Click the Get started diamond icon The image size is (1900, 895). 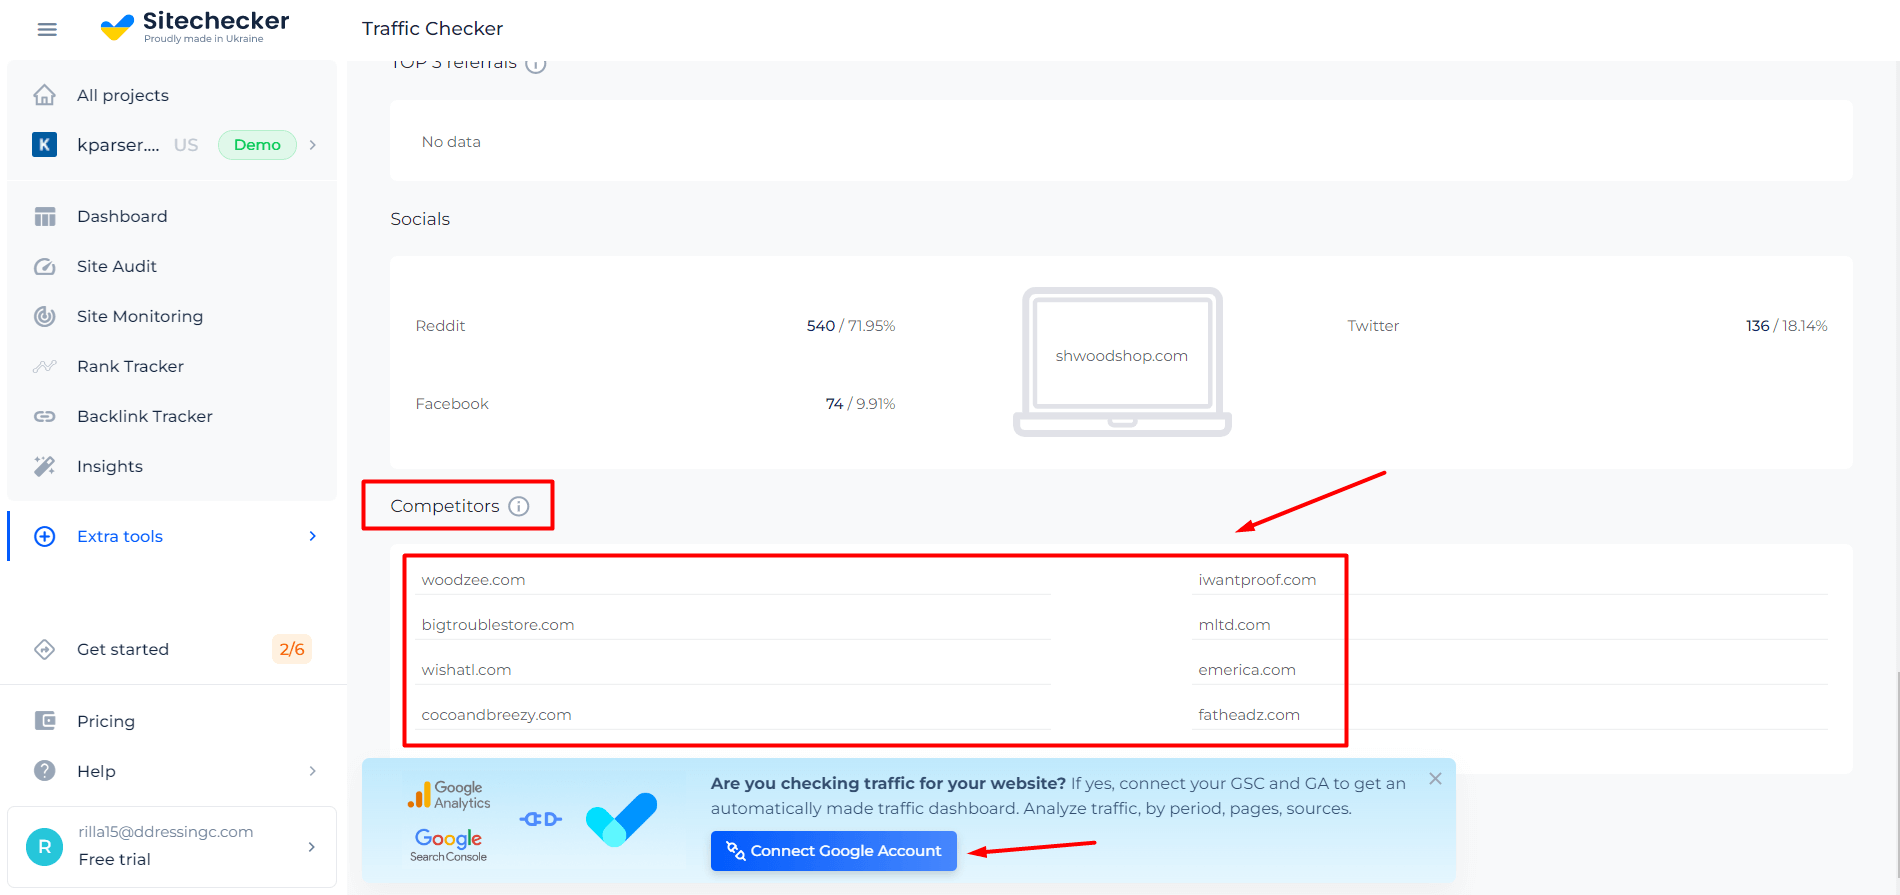click(x=44, y=650)
